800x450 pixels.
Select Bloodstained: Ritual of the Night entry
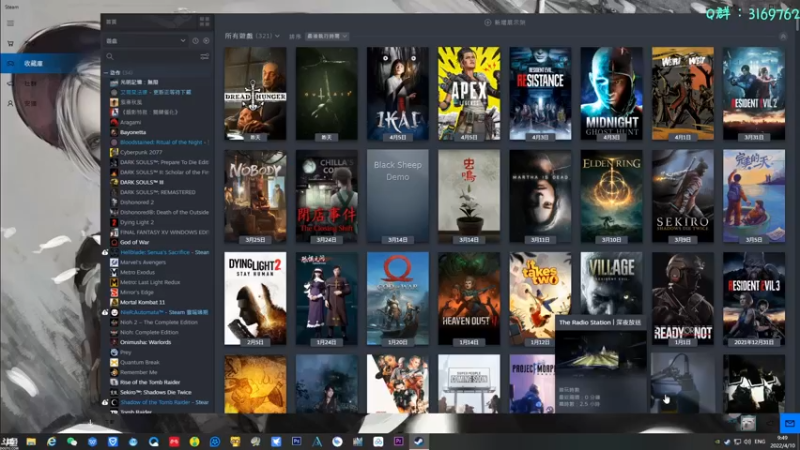coord(164,142)
